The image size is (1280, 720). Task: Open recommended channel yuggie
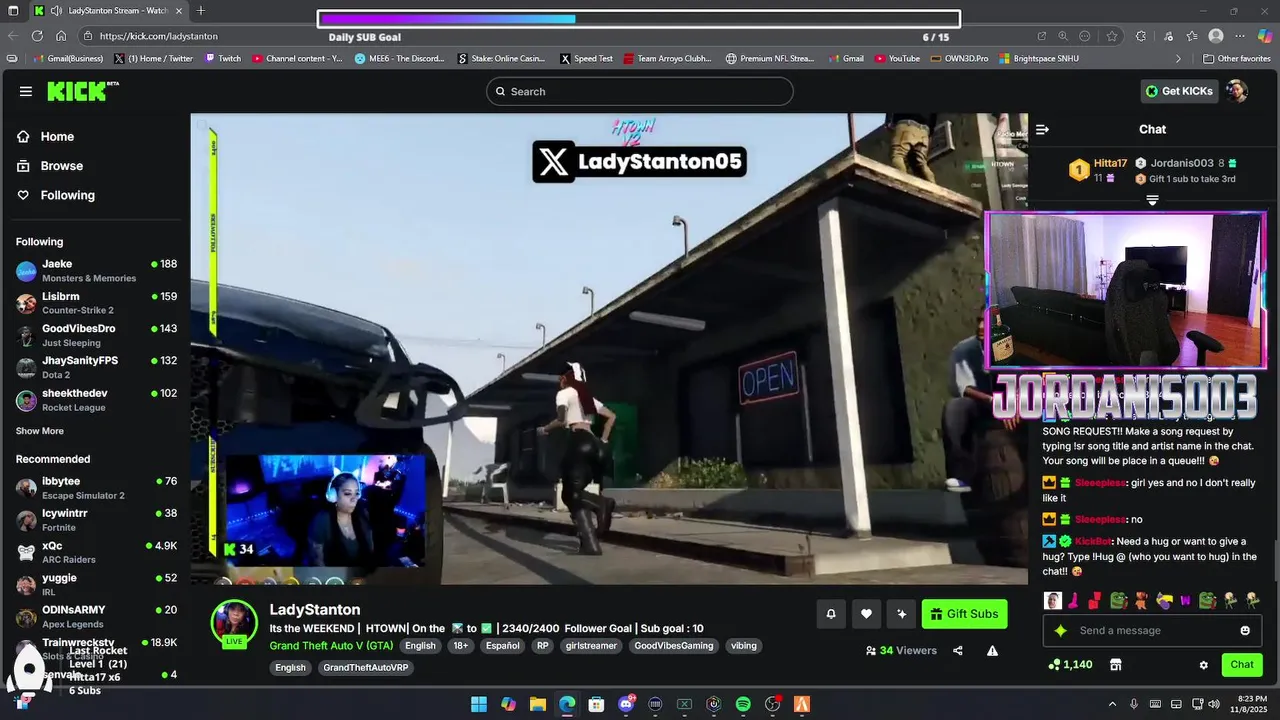tap(96, 584)
